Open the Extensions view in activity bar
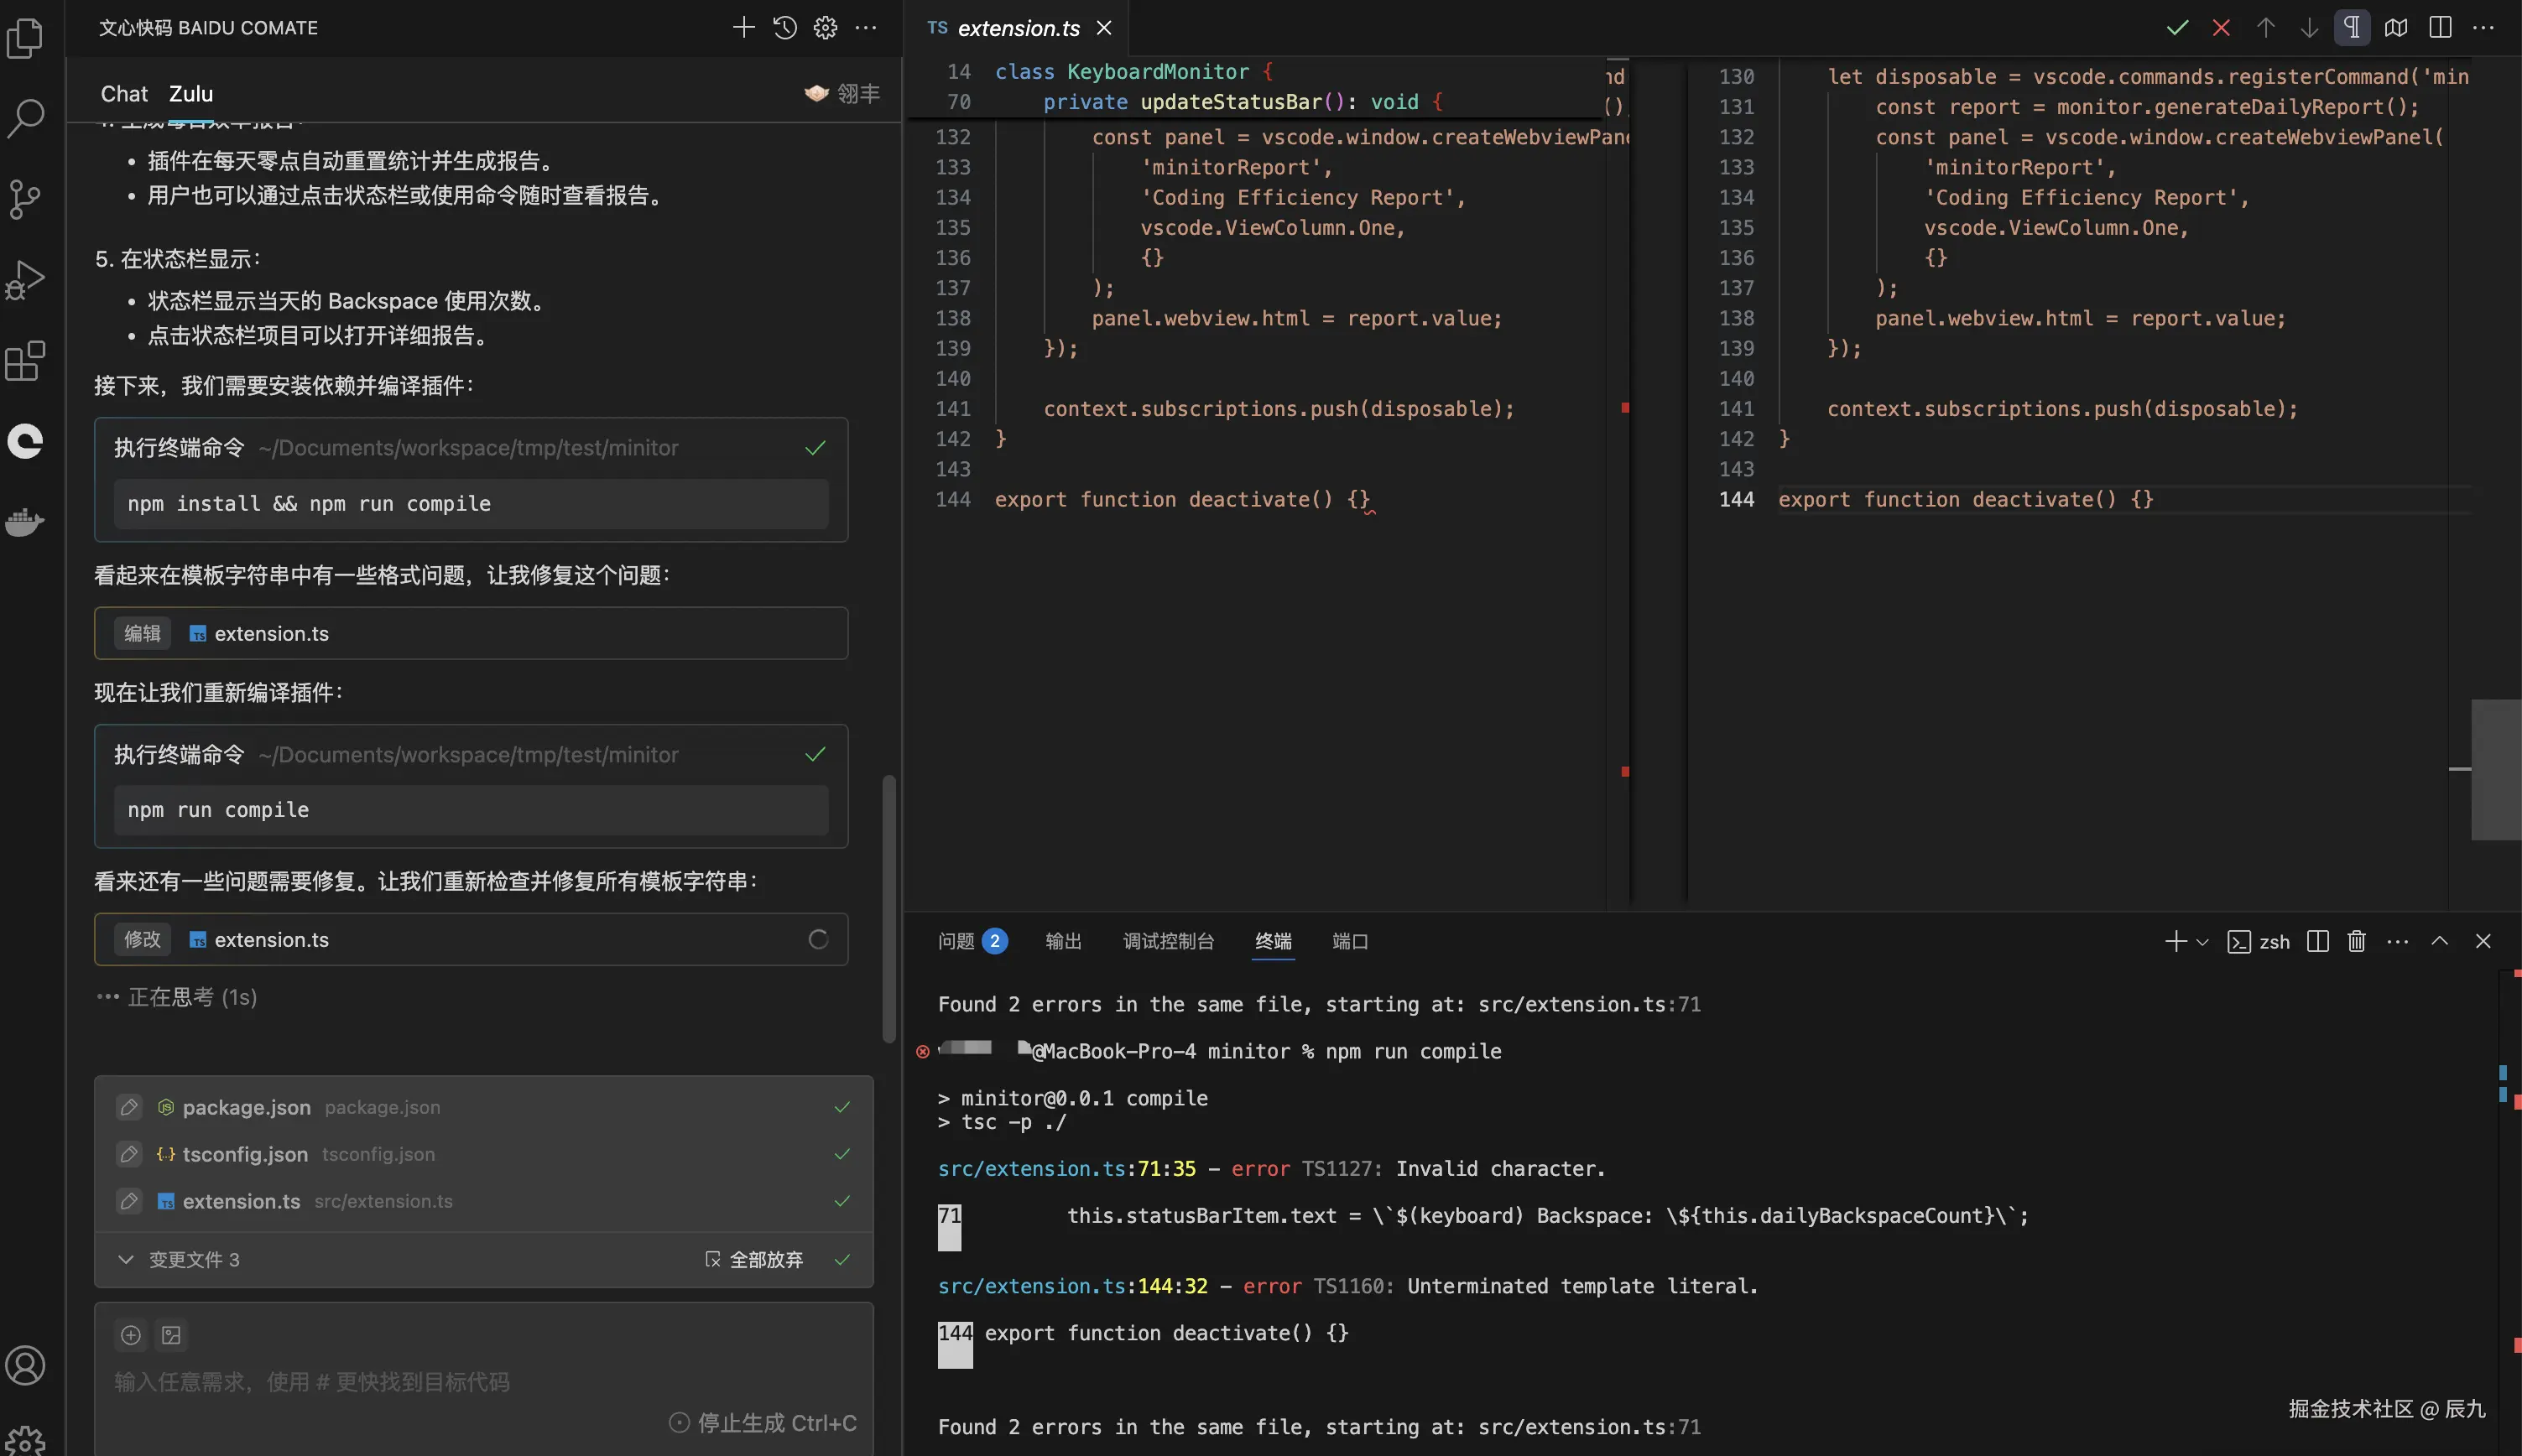The width and height of the screenshot is (2522, 1456). pos(25,361)
